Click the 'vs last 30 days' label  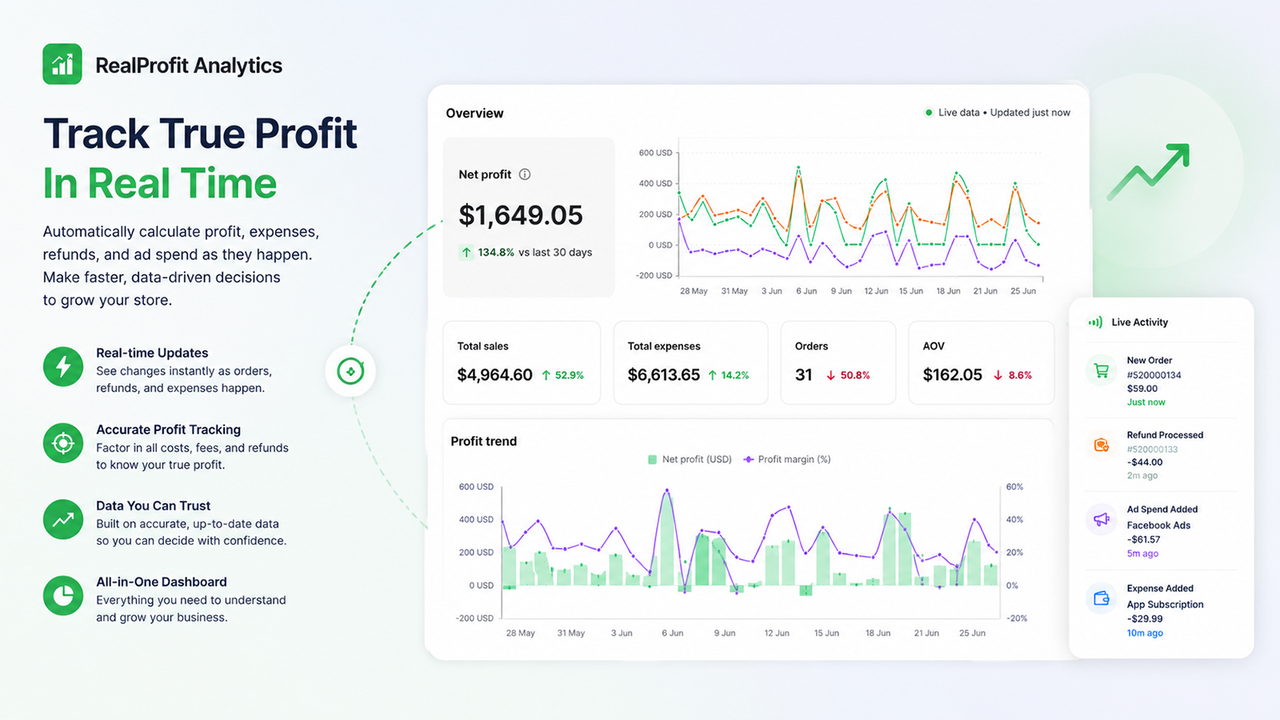pyautogui.click(x=555, y=252)
